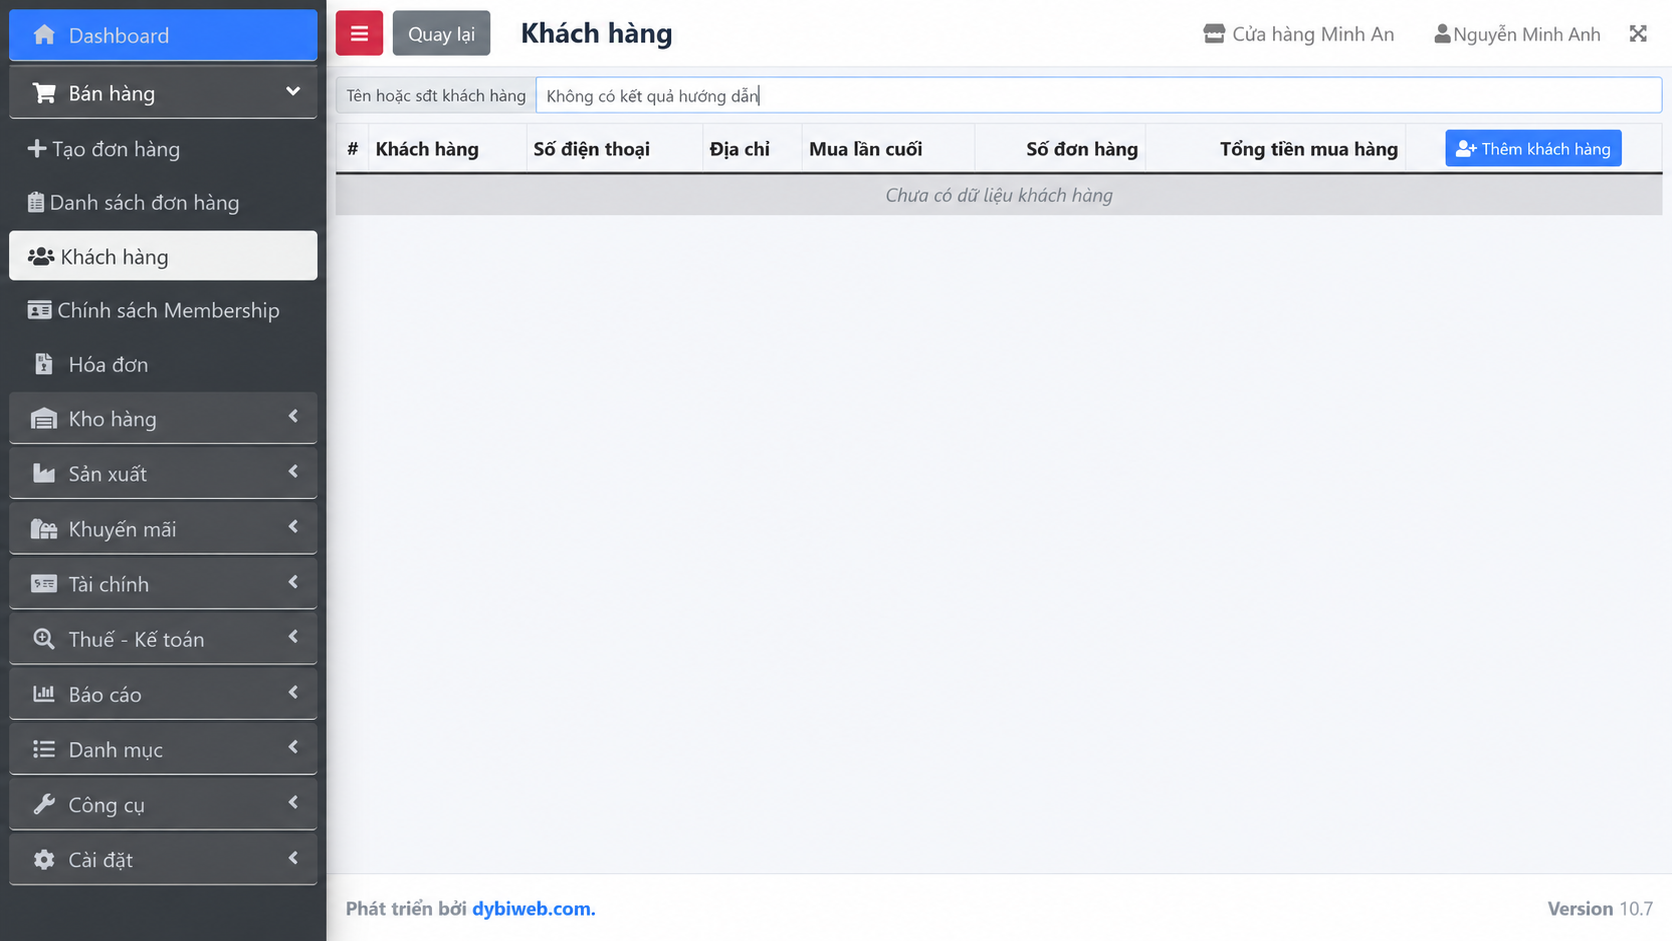Click the fullscreen expand icon
Image resolution: width=1672 pixels, height=941 pixels.
pyautogui.click(x=1638, y=34)
